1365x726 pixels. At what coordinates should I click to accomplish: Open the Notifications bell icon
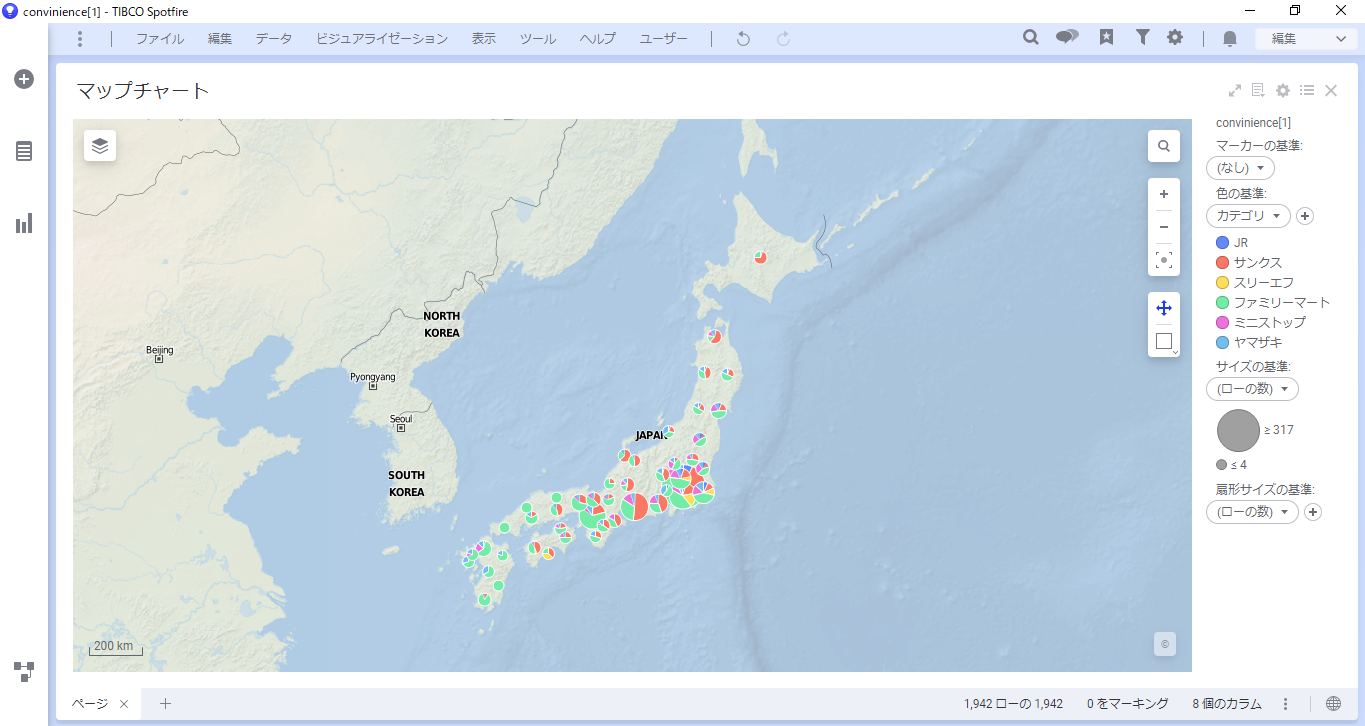[1230, 38]
